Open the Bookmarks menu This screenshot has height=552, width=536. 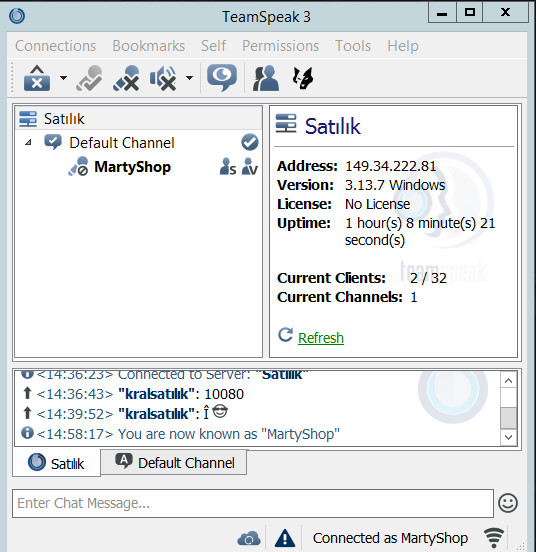tap(149, 46)
